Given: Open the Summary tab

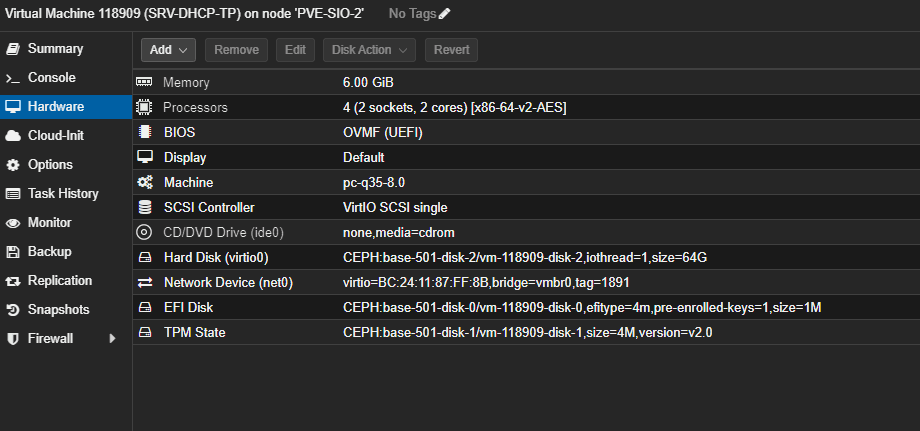Looking at the screenshot, I should (55, 49).
